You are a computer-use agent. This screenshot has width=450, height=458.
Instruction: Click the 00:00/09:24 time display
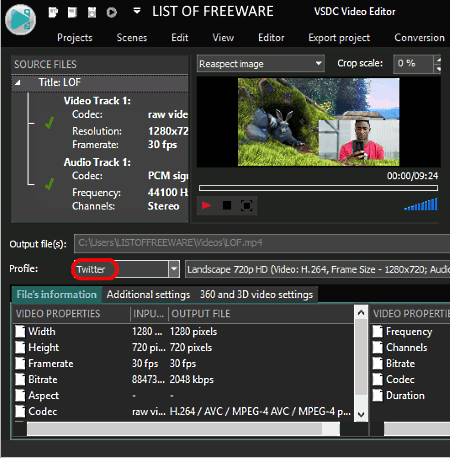click(x=412, y=176)
